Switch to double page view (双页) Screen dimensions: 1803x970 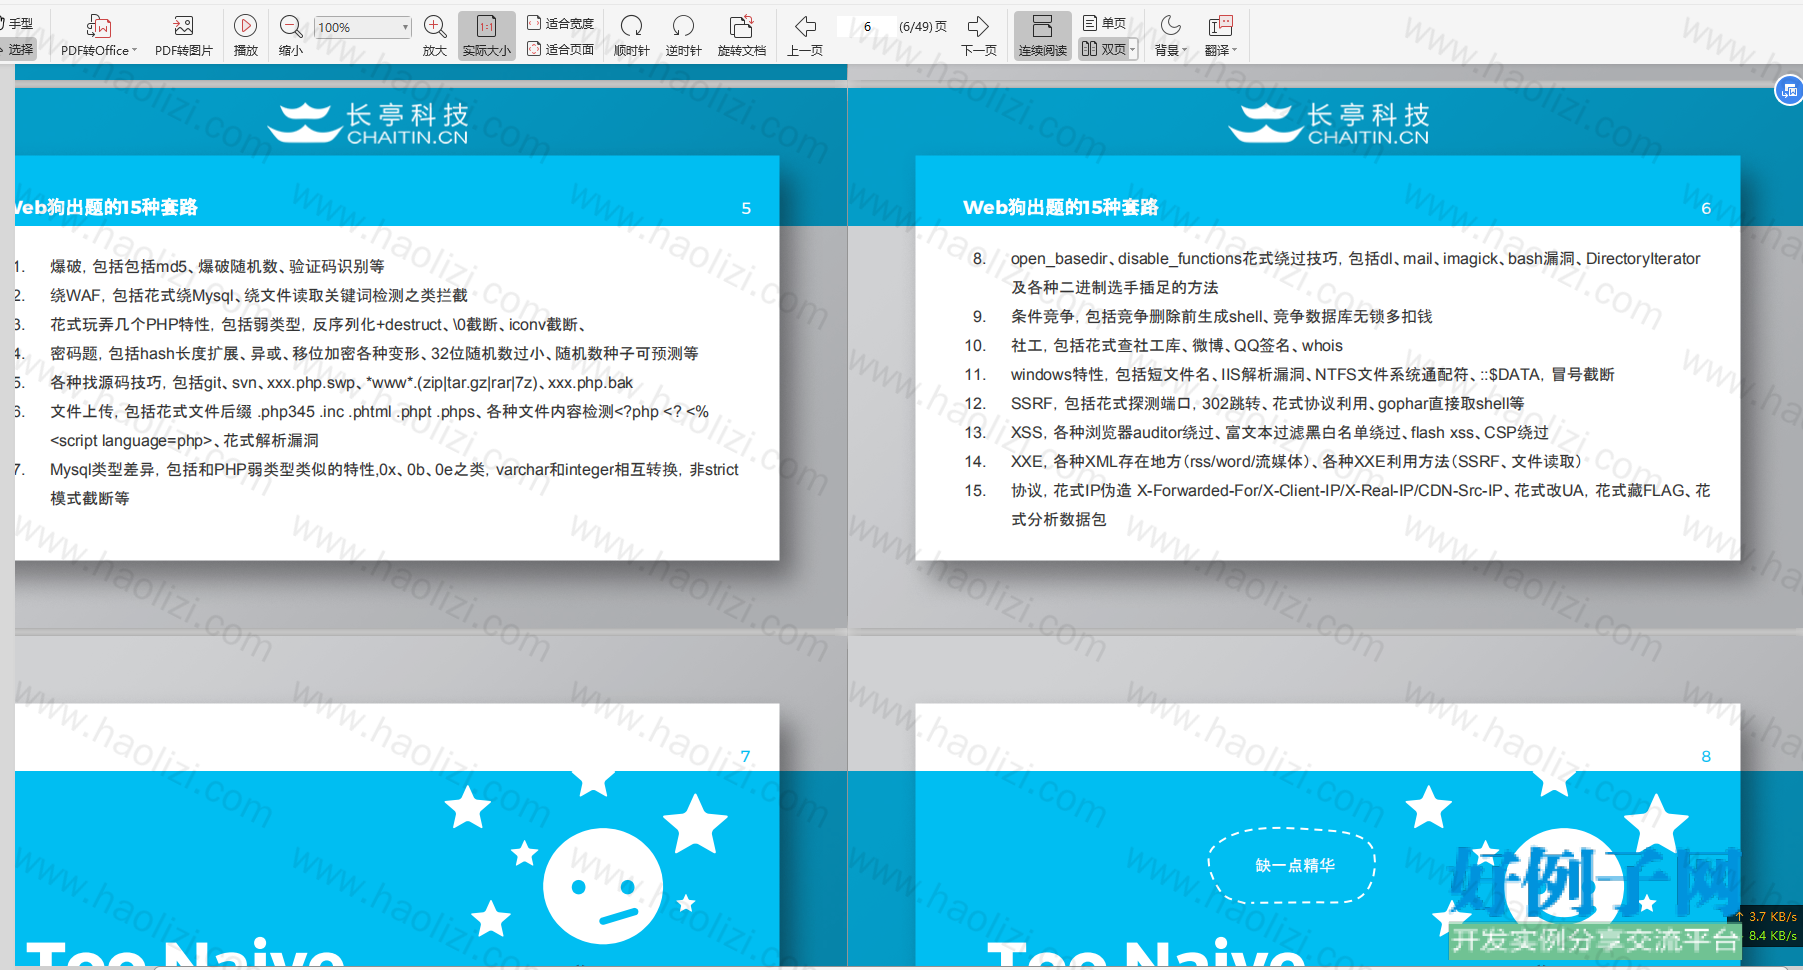1104,49
